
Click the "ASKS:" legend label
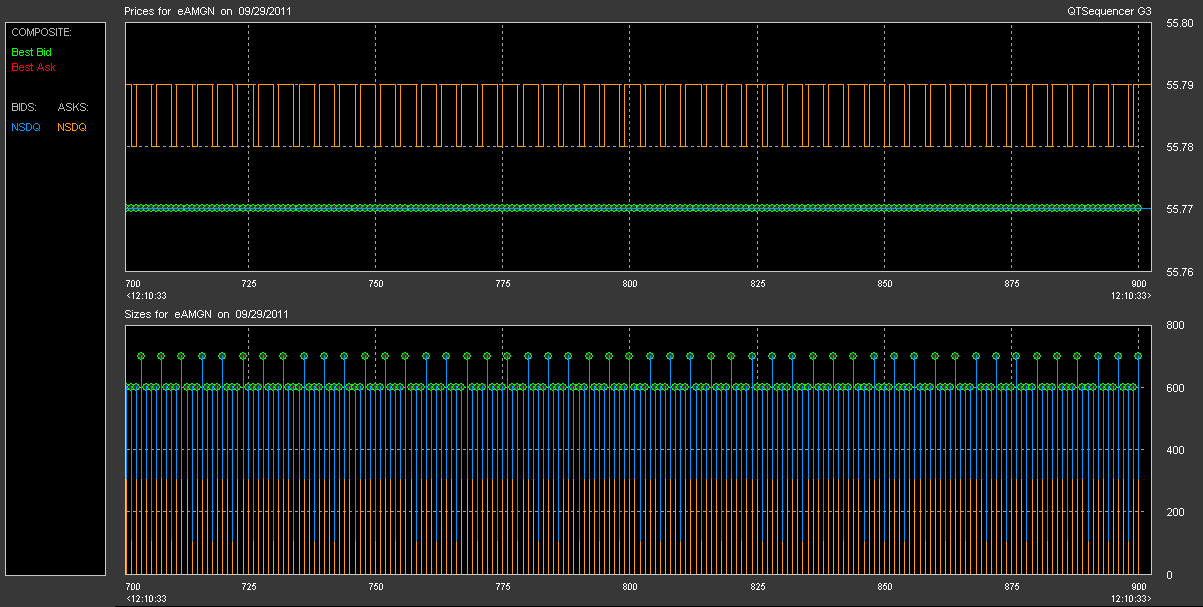(x=73, y=106)
